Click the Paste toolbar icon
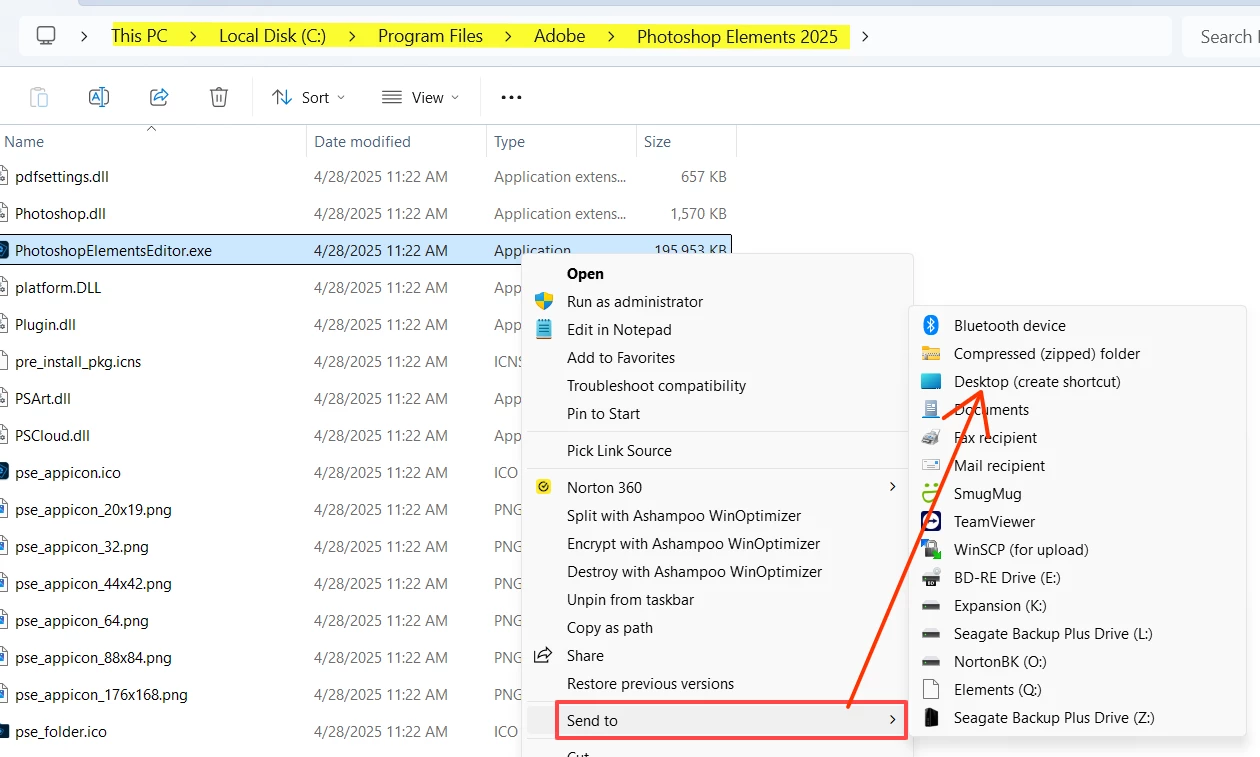 point(39,97)
